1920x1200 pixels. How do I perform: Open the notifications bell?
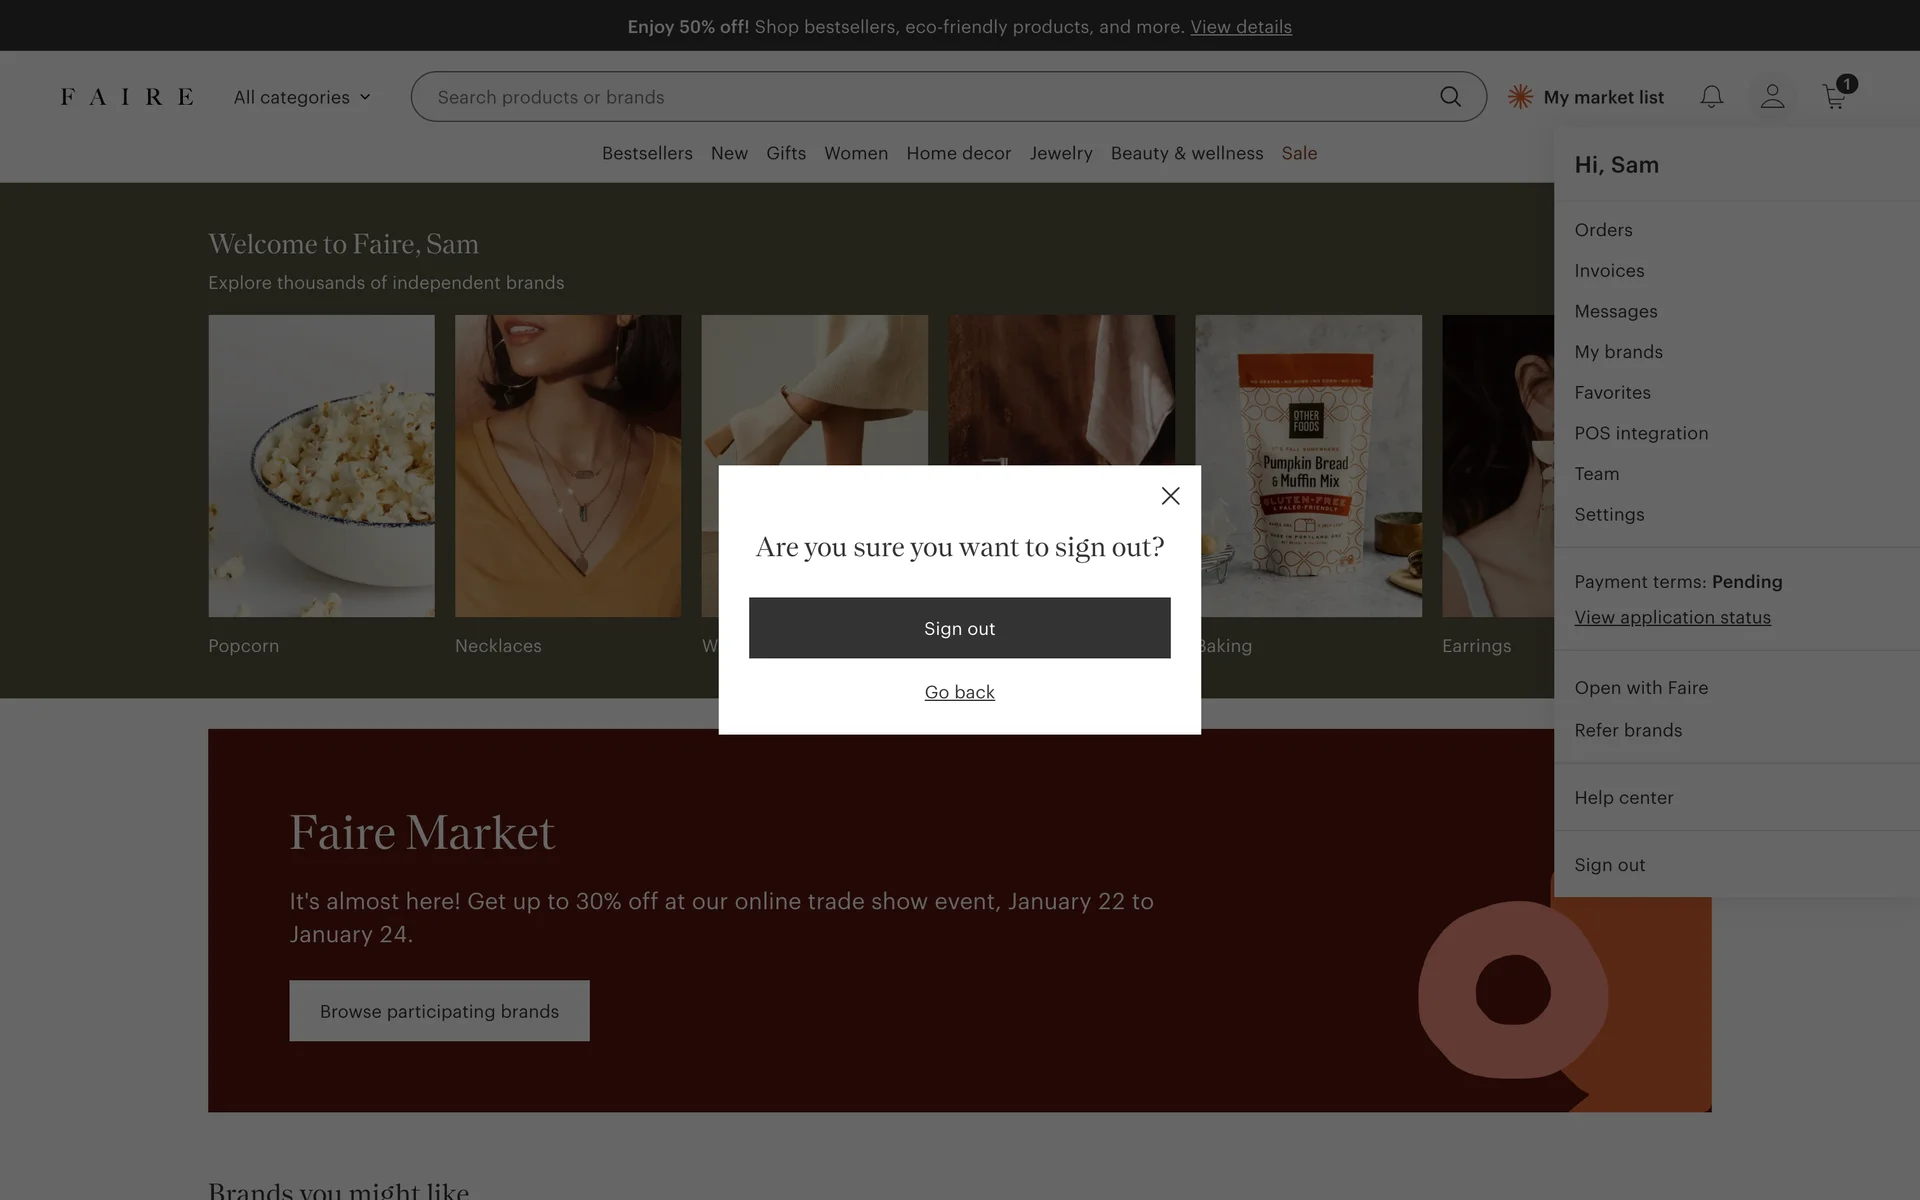1711,97
